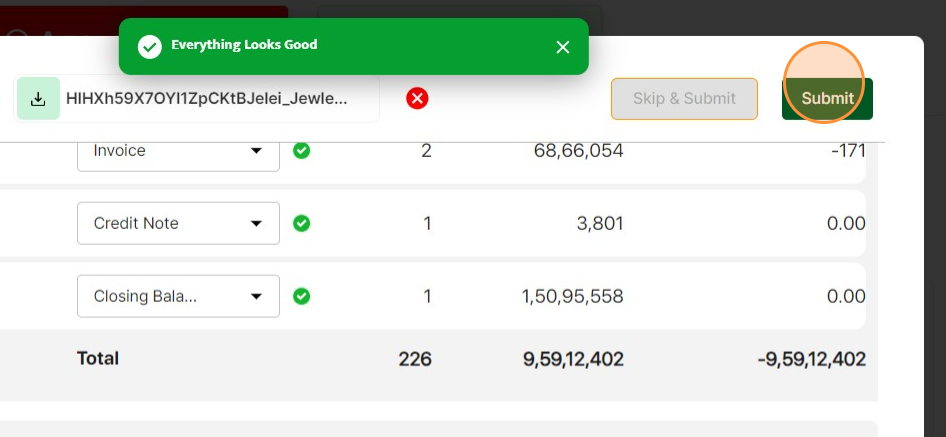
Task: Remove the uploaded file with the red X
Action: click(418, 98)
